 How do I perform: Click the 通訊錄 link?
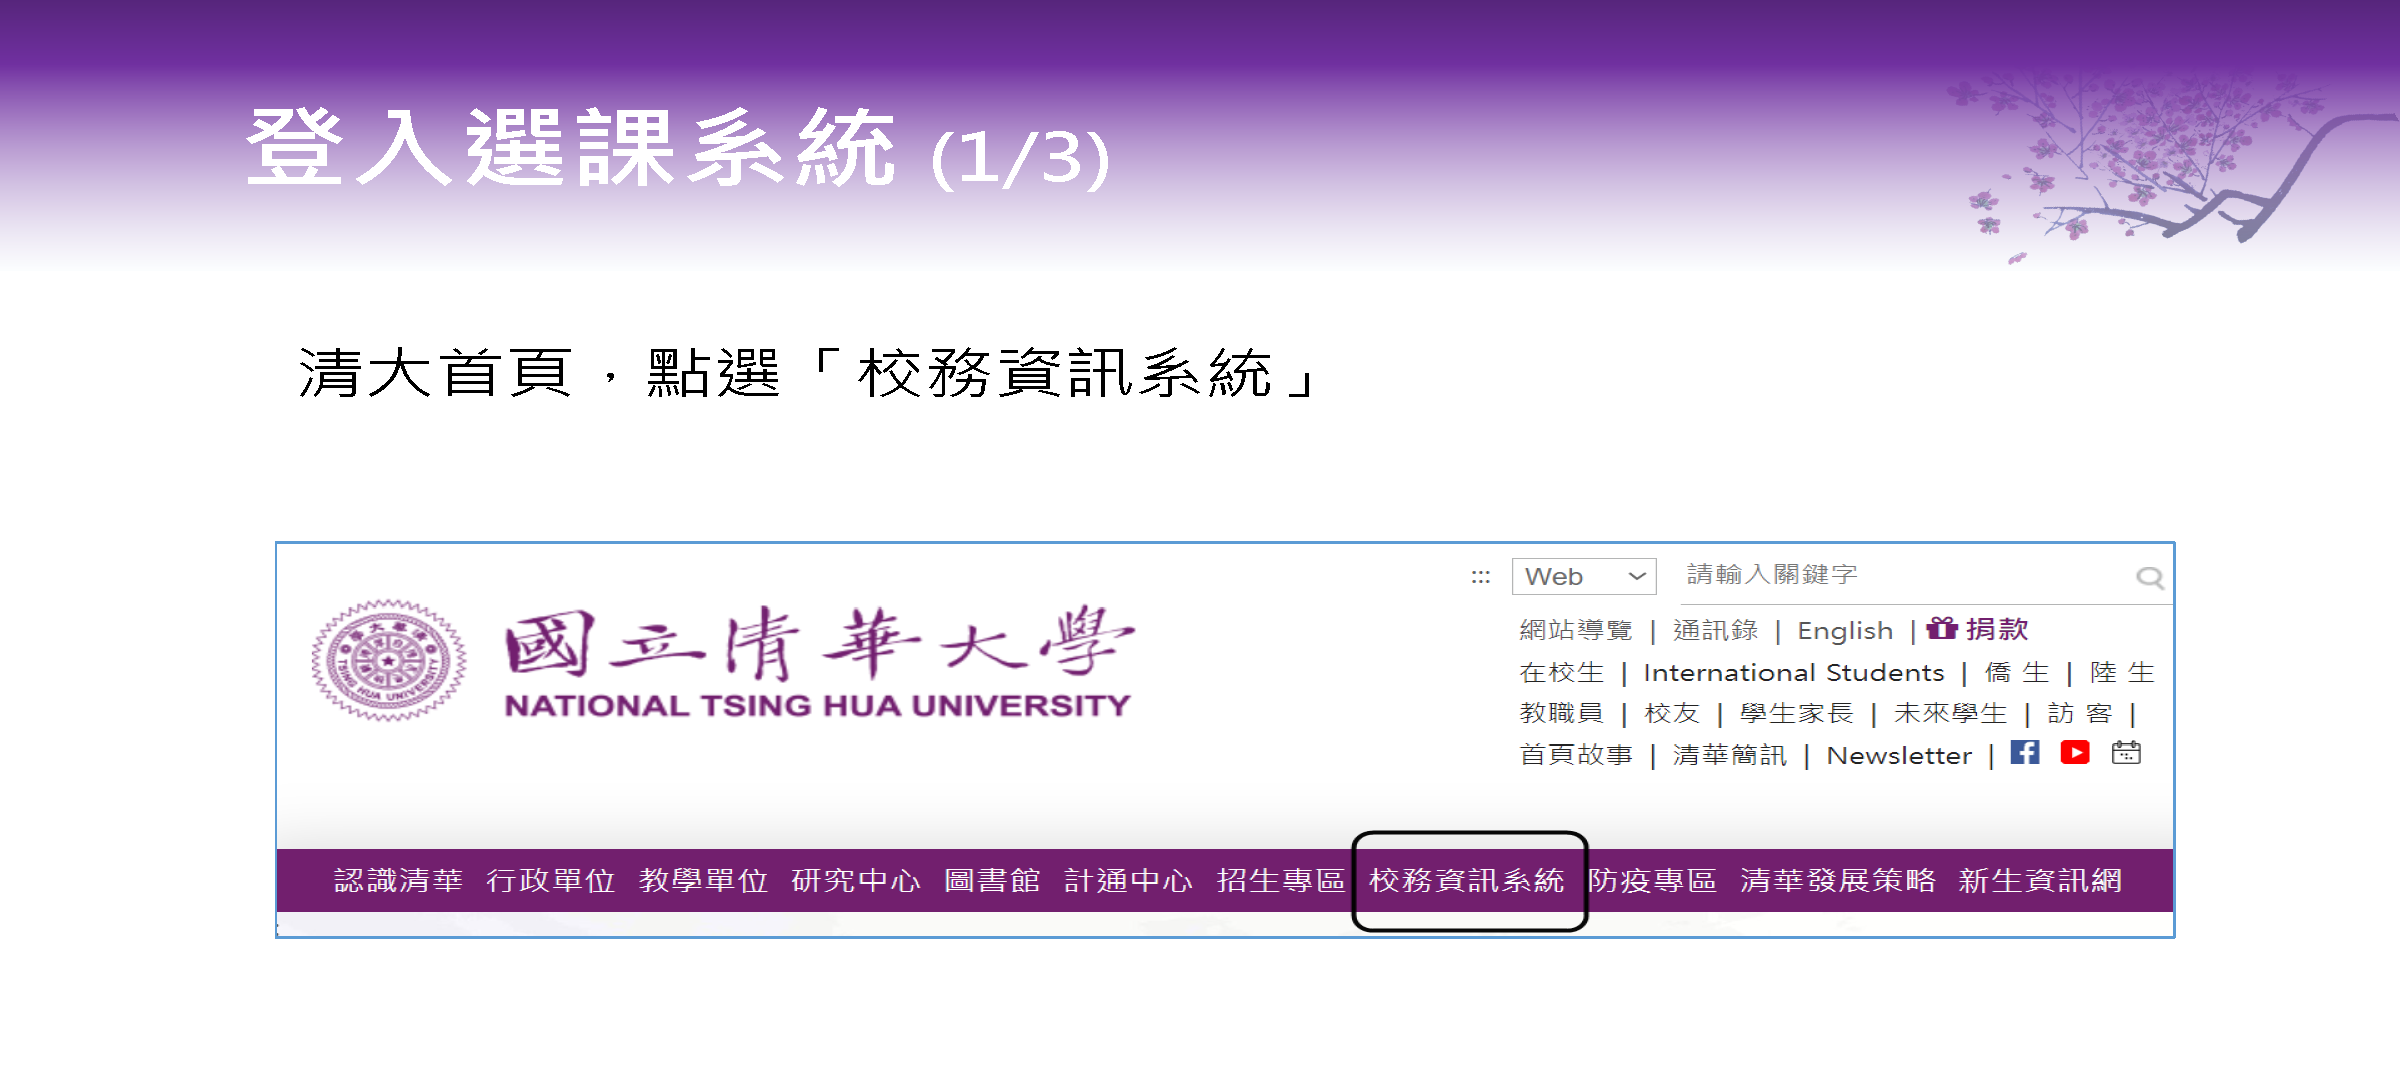pos(1716,630)
